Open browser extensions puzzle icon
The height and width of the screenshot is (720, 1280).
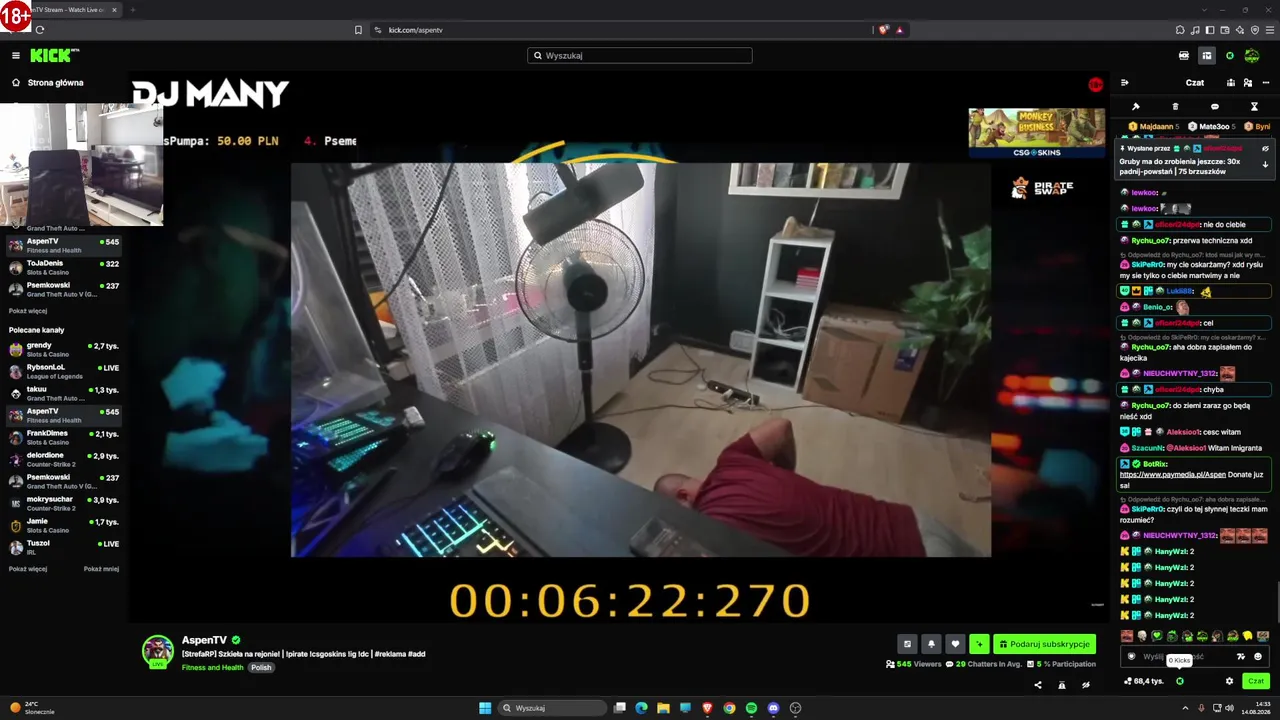point(1181,30)
